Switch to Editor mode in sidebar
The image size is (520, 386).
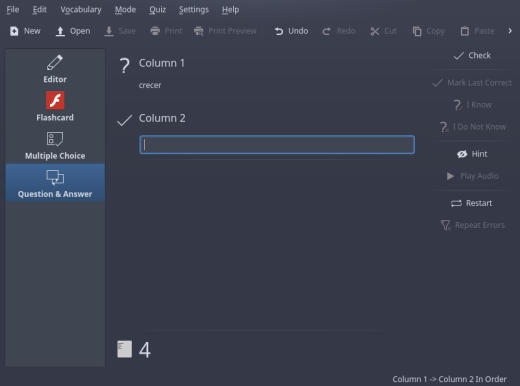tap(55, 69)
